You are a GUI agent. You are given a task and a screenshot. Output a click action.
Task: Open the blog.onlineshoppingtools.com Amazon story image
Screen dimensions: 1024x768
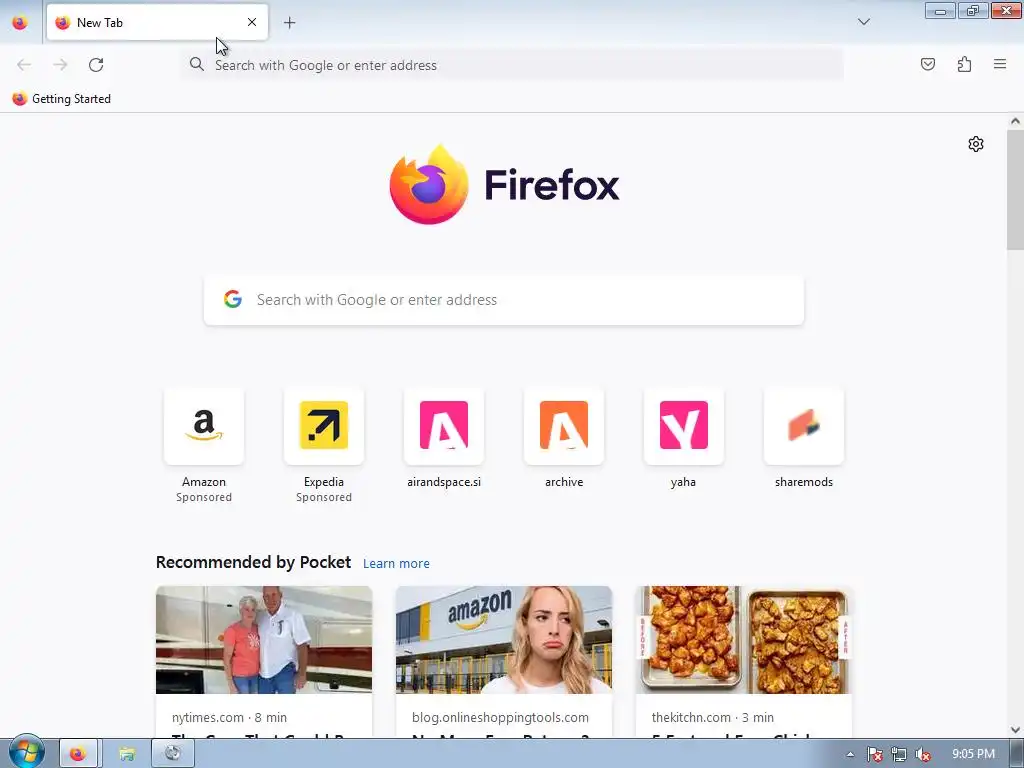coord(504,639)
